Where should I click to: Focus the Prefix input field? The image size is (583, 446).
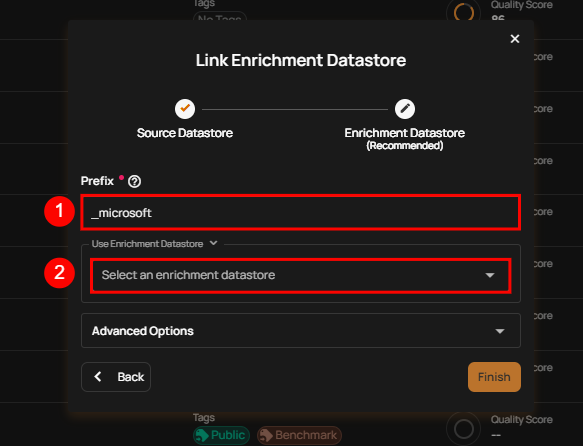300,213
